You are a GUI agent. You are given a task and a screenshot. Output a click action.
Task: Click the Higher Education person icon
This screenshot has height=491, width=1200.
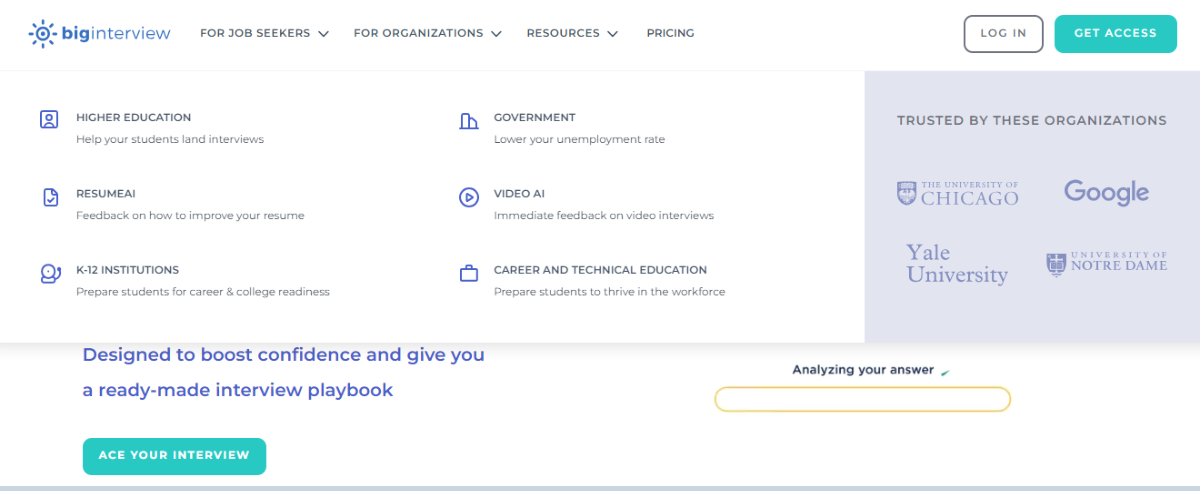tap(49, 120)
